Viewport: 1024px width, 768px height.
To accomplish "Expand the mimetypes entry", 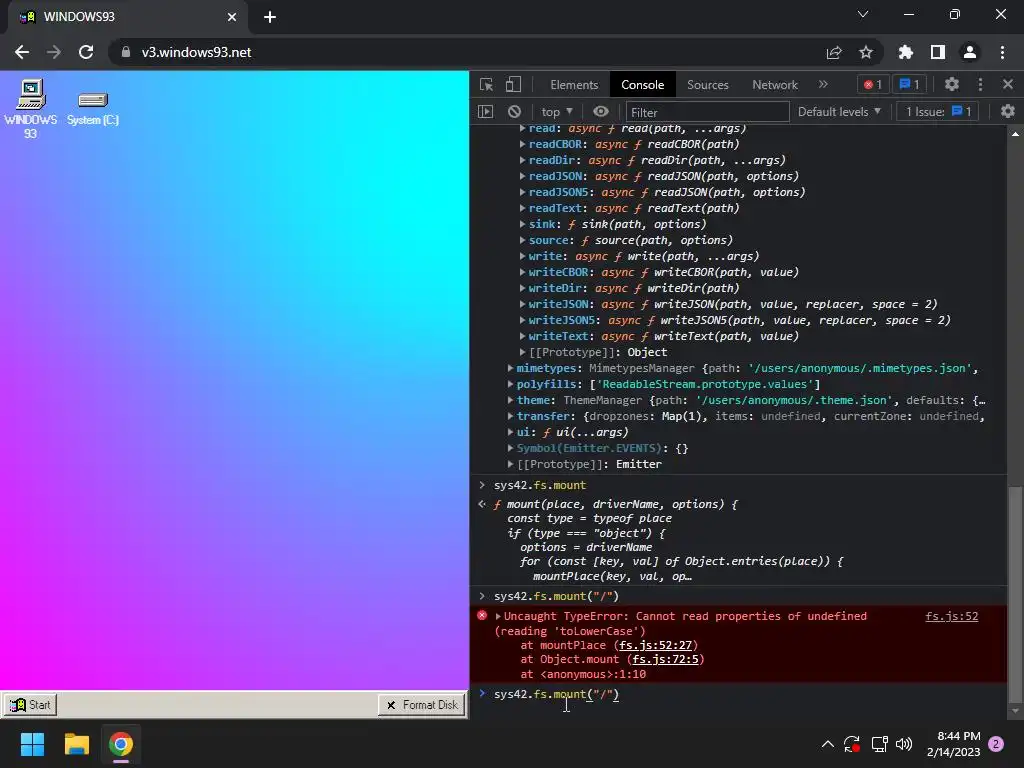I will pos(511,368).
